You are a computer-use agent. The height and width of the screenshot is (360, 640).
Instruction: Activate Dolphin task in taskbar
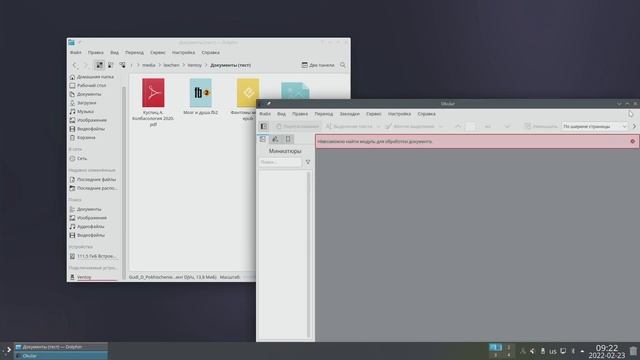pos(61,347)
